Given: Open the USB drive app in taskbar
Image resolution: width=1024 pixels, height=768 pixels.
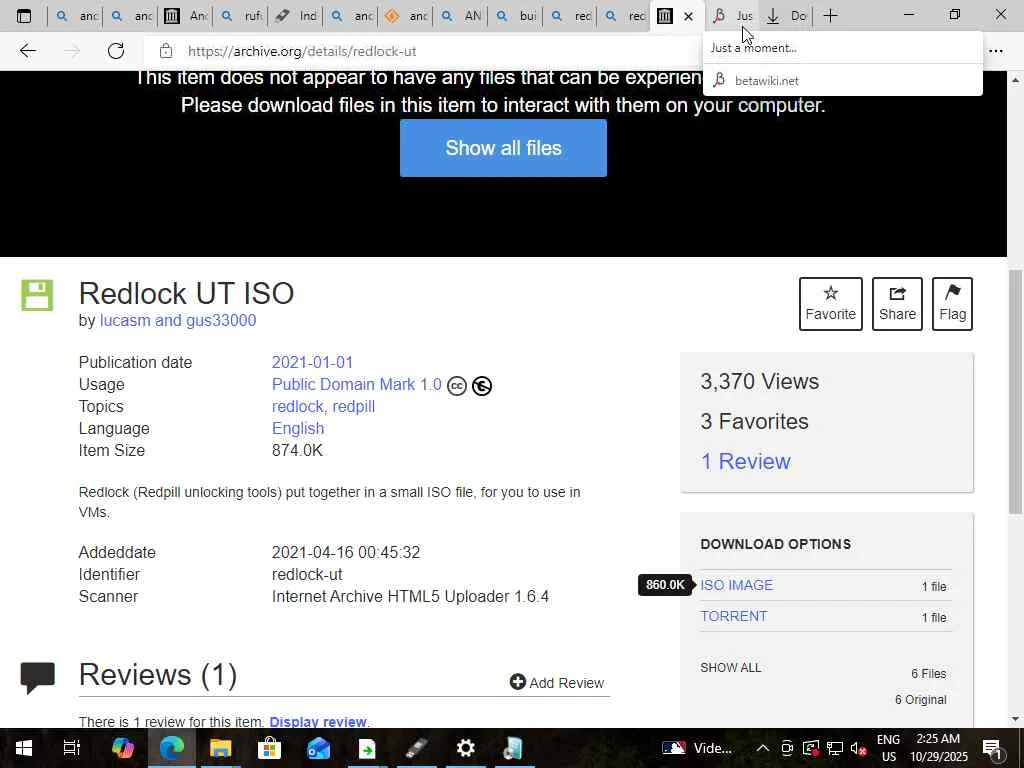Looking at the screenshot, I should [x=417, y=748].
